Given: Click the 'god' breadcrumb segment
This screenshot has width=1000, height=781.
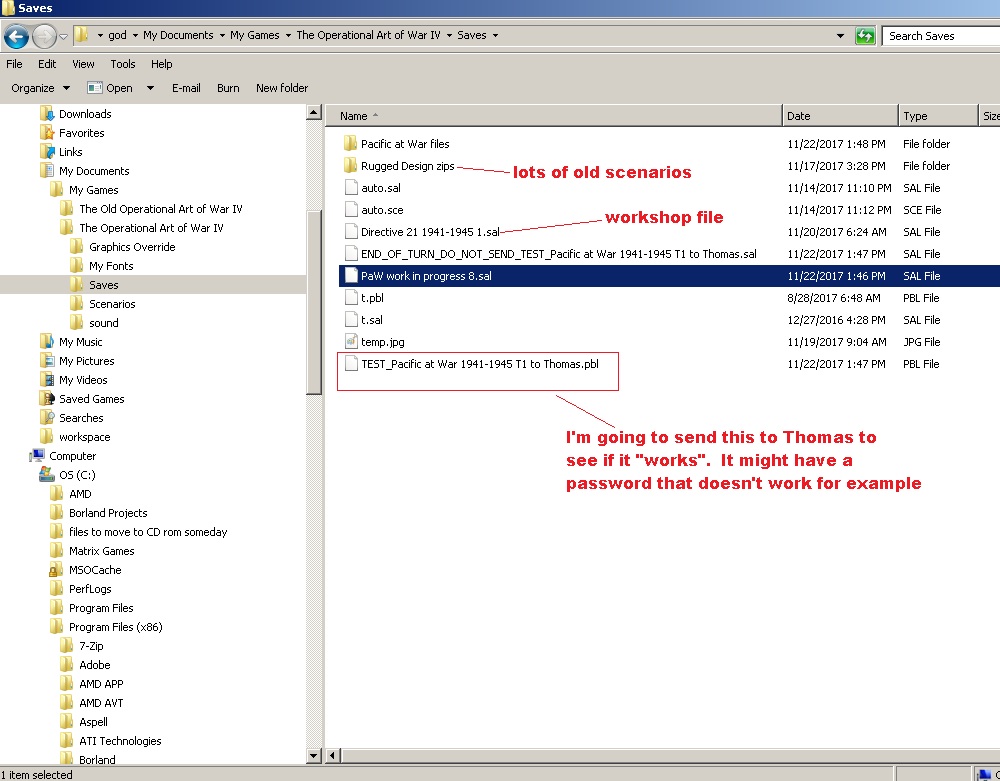Looking at the screenshot, I should pyautogui.click(x=117, y=35).
